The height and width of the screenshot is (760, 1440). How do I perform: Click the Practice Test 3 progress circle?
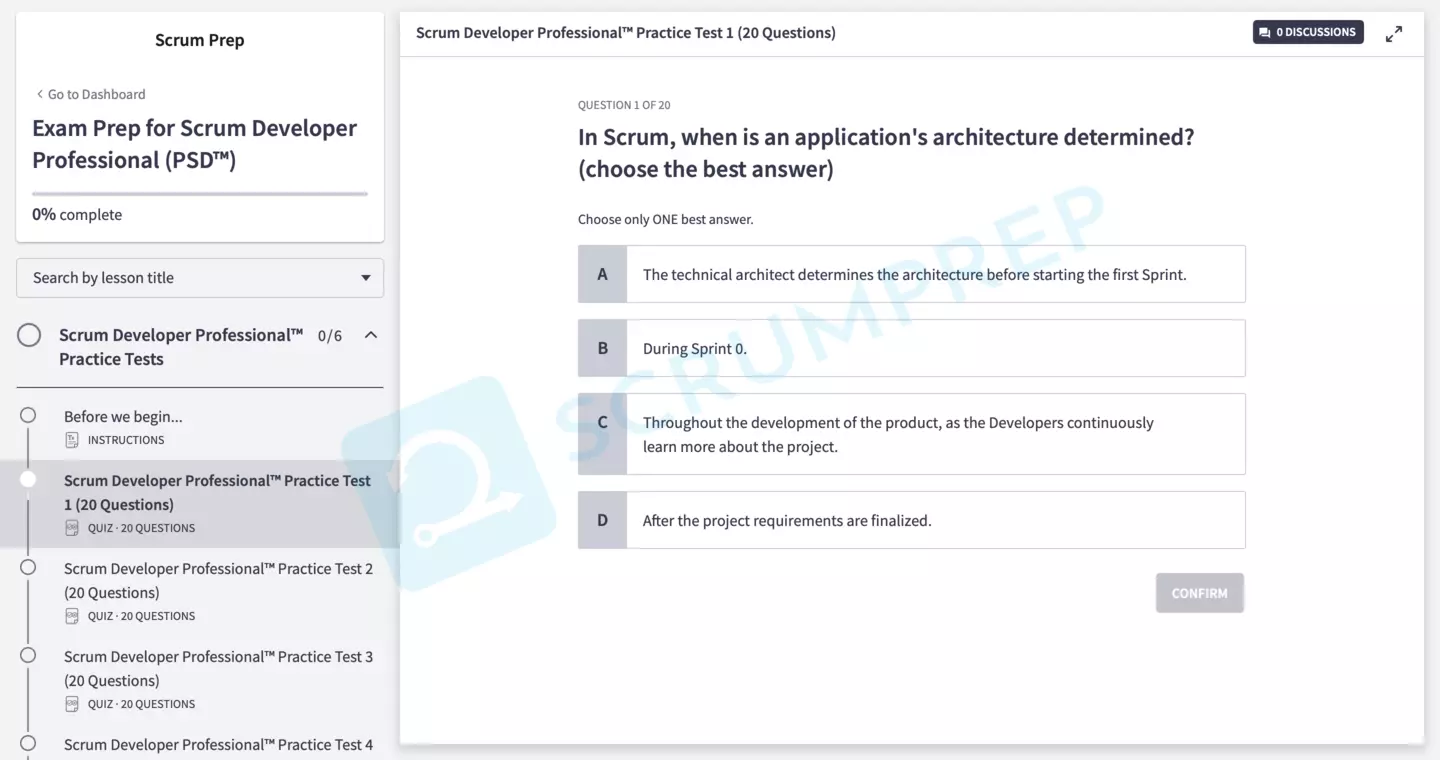click(x=28, y=655)
